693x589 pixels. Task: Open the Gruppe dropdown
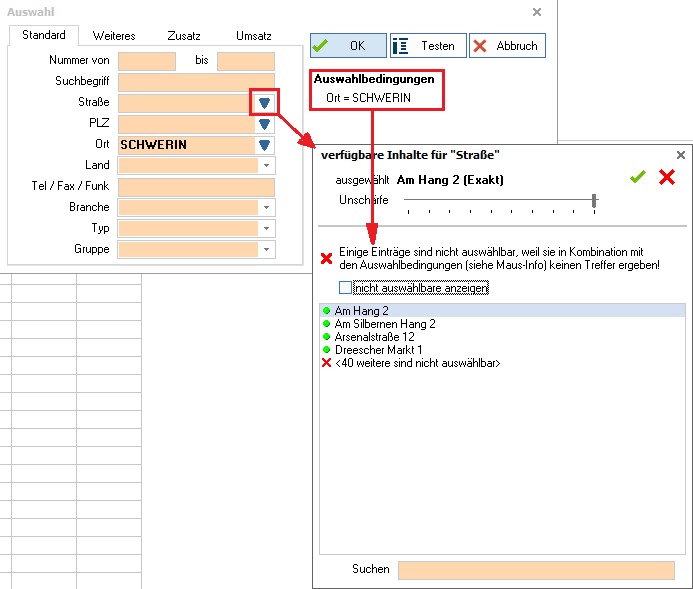coord(266,249)
